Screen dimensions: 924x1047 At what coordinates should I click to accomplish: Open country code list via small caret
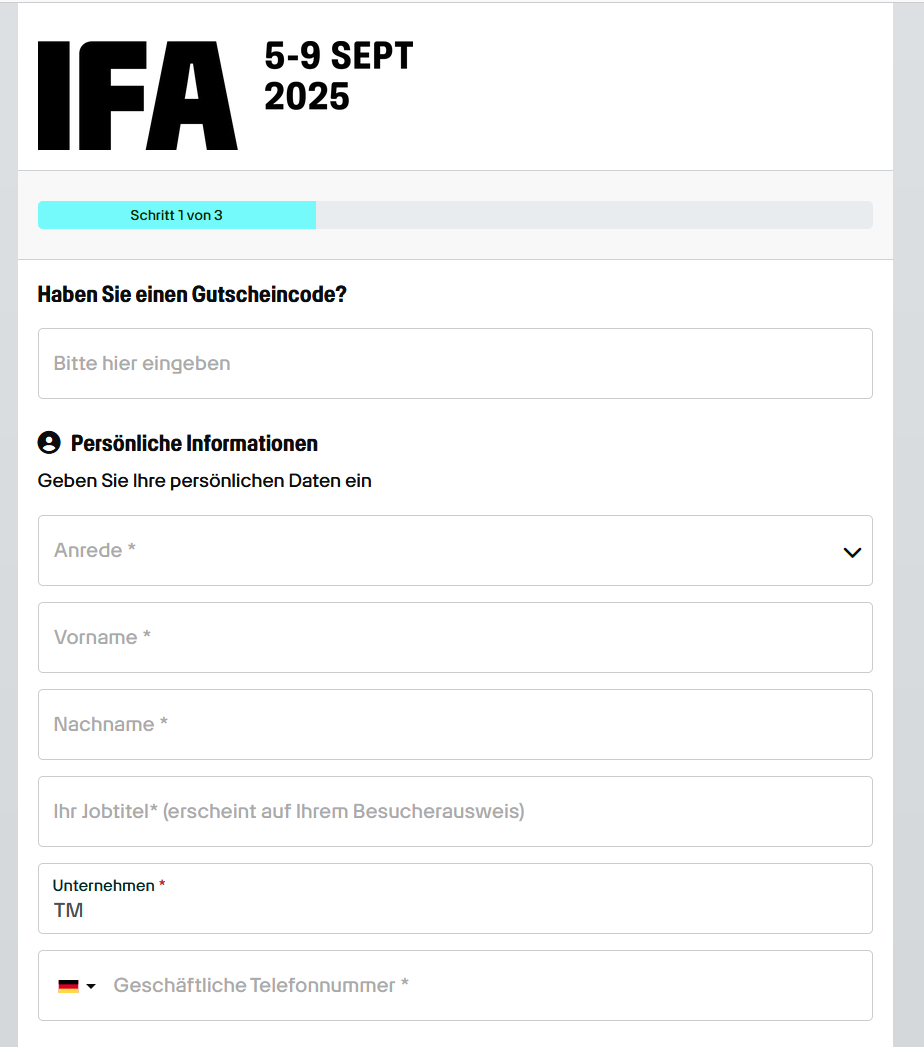pyautogui.click(x=91, y=986)
